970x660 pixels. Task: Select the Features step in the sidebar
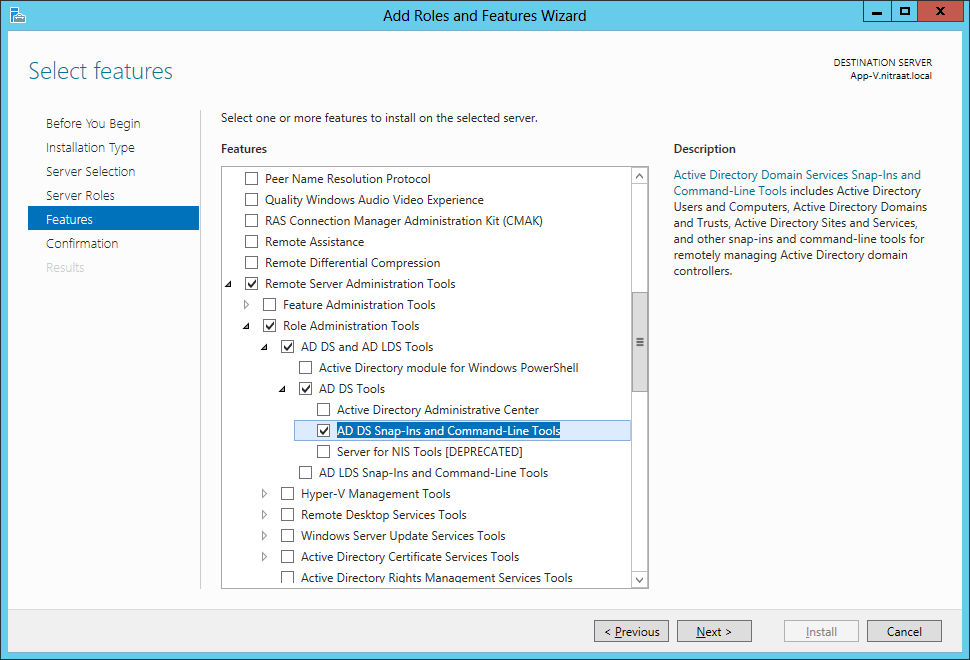(x=113, y=218)
